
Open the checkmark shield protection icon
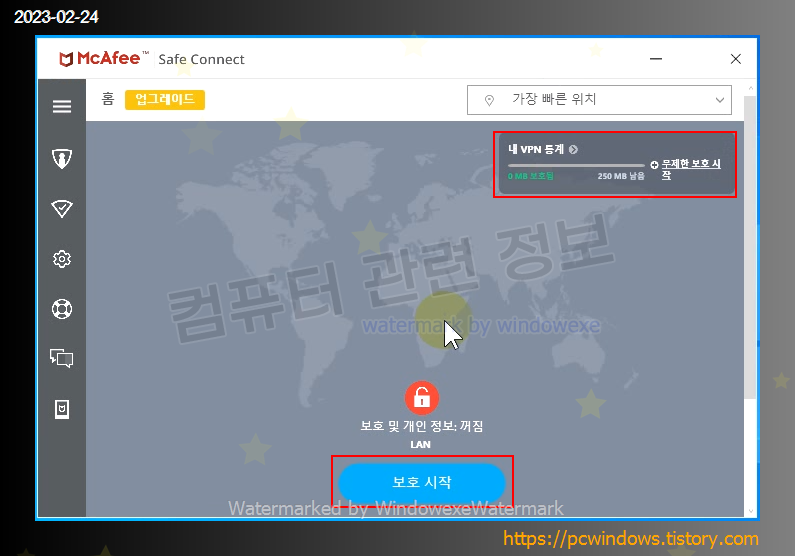pos(62,208)
